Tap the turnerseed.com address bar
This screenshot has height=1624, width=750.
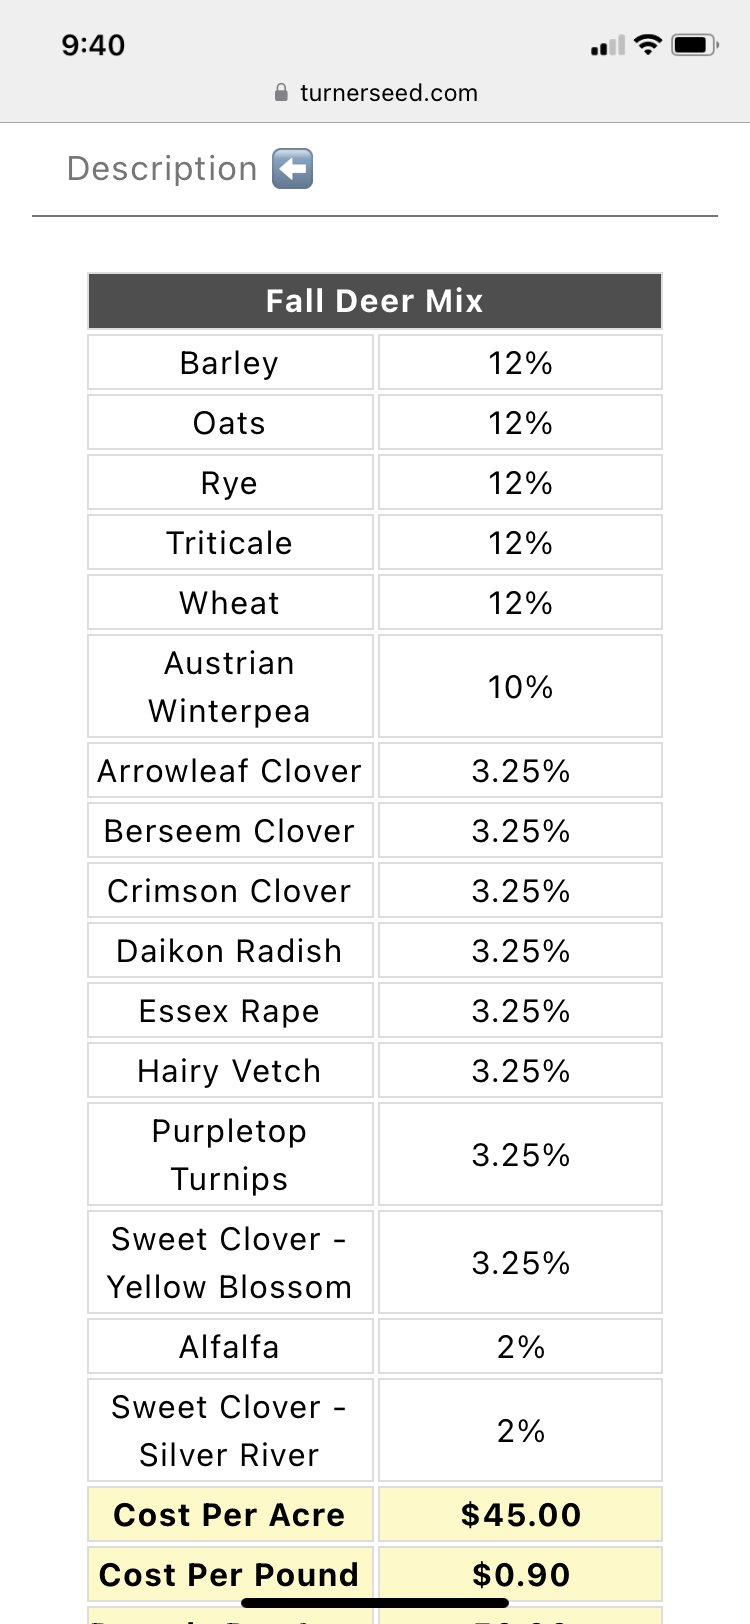[x=388, y=93]
